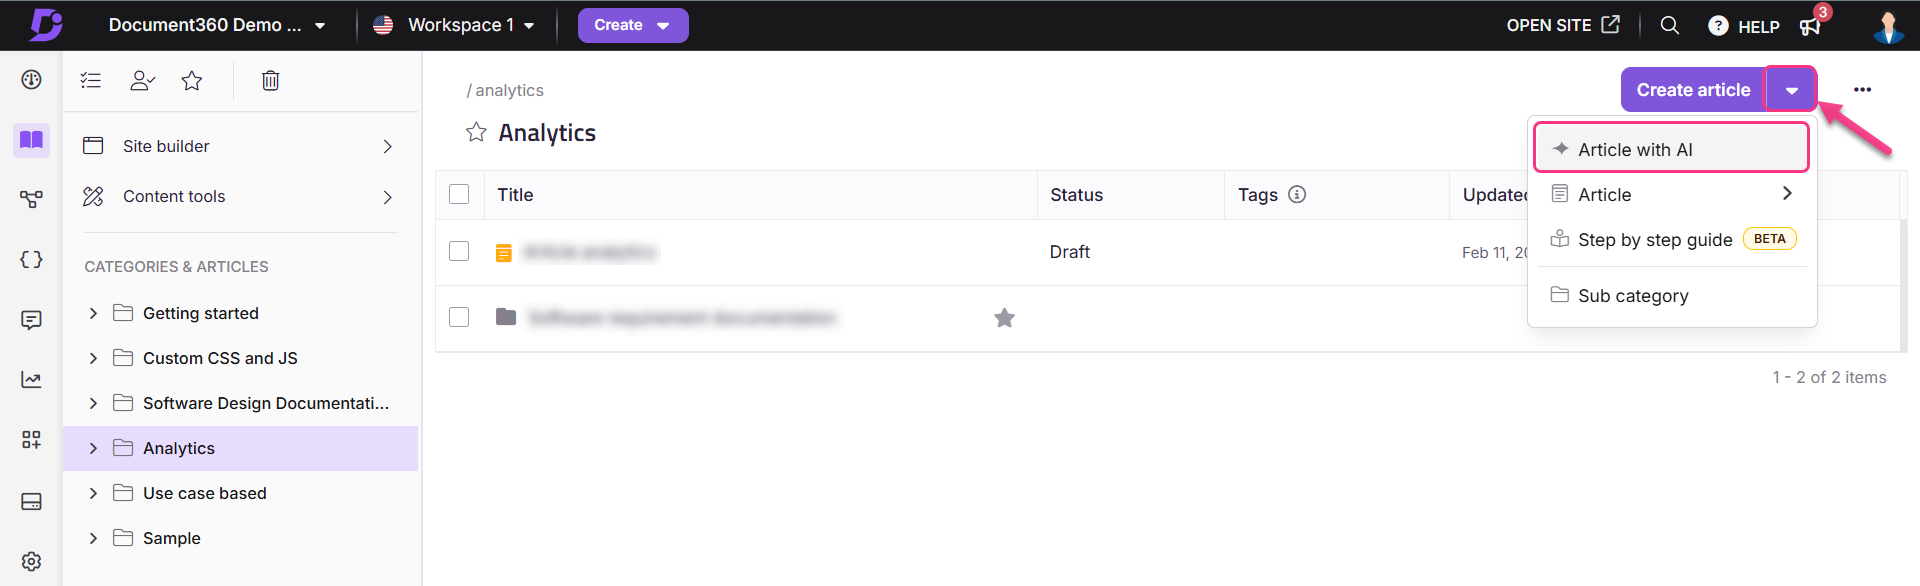Screen dimensions: 1920x586
Task: Expand the Use case based category
Action: 93,493
